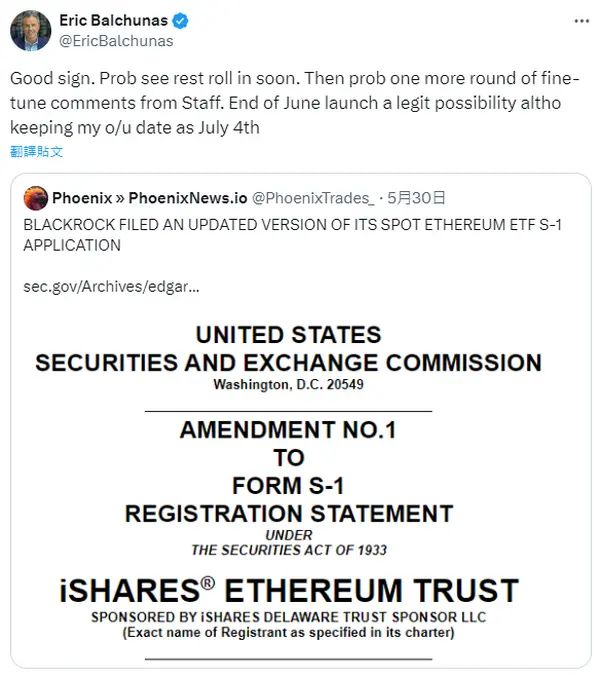The image size is (600, 680).
Task: Click the 5月30日 quoted tweet date
Action: [416, 198]
